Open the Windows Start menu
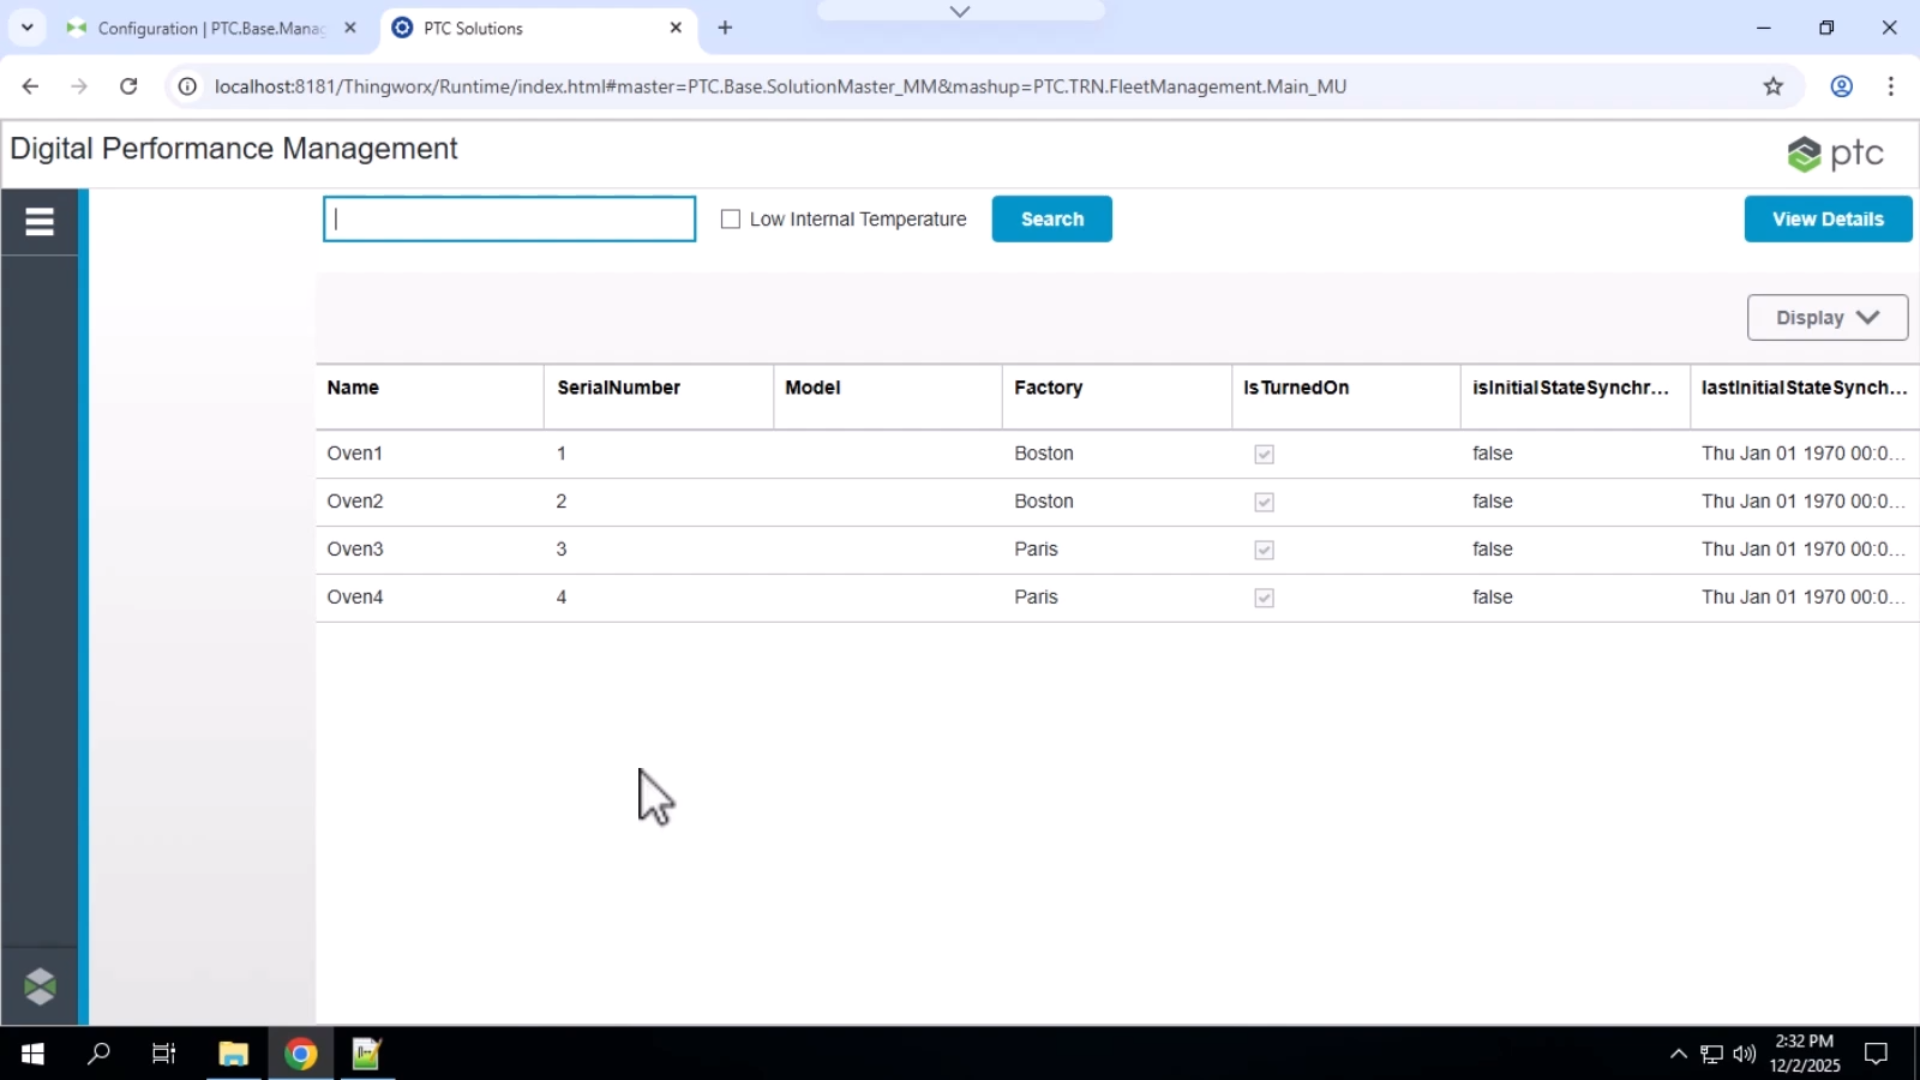Viewport: 1920px width, 1080px height. tap(32, 1053)
